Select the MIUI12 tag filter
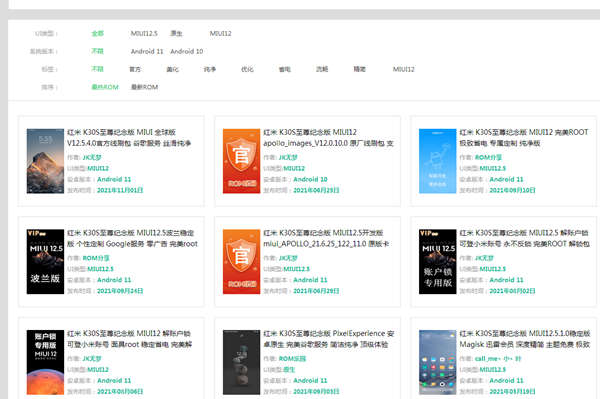Screen dimensions: 600x399 [404, 69]
